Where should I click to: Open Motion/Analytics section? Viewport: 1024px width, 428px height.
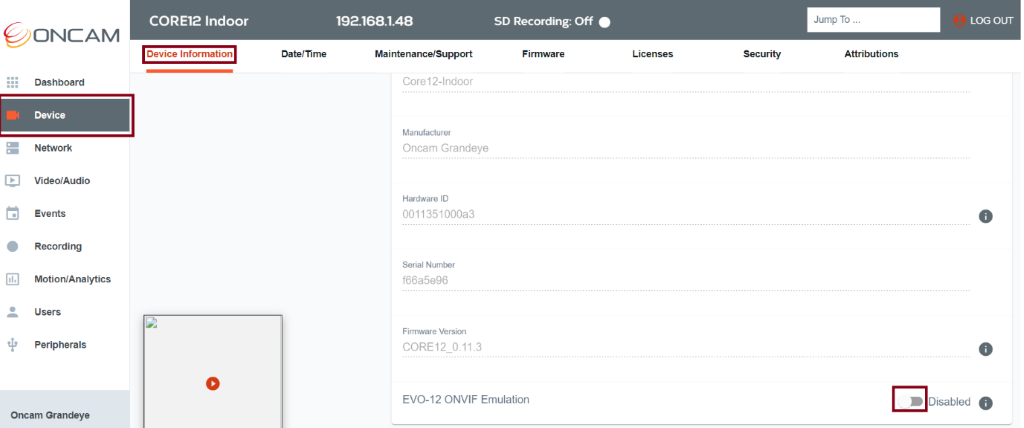[65, 279]
